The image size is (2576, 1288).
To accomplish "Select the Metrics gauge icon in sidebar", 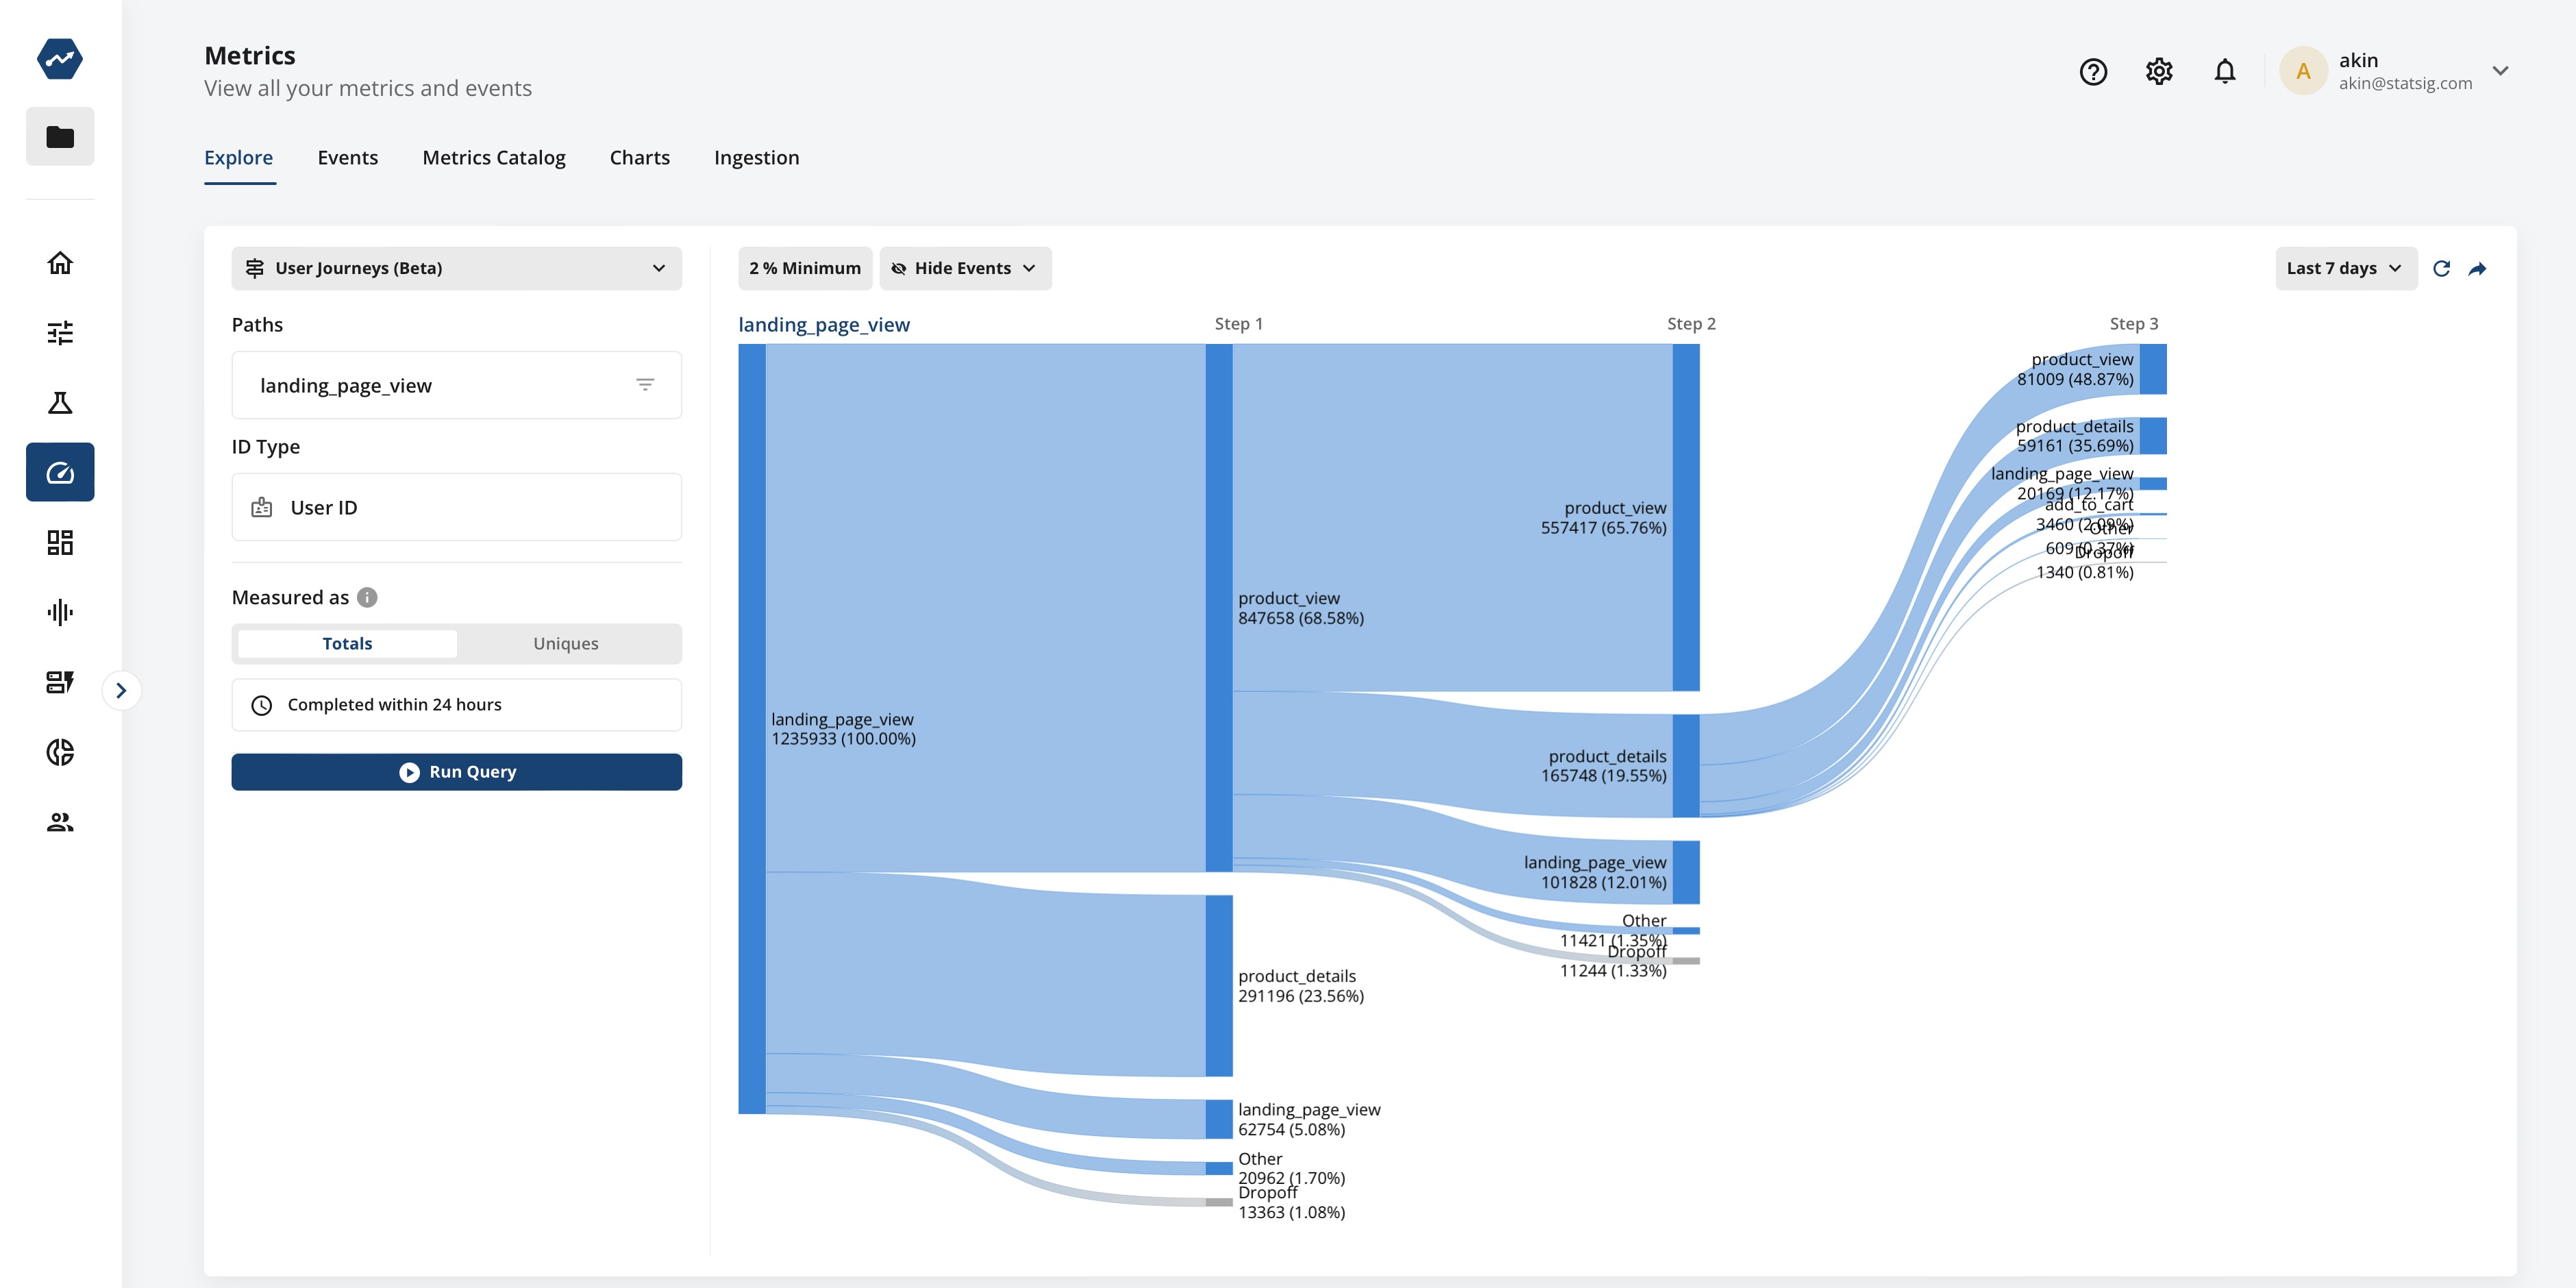I will pyautogui.click(x=60, y=472).
